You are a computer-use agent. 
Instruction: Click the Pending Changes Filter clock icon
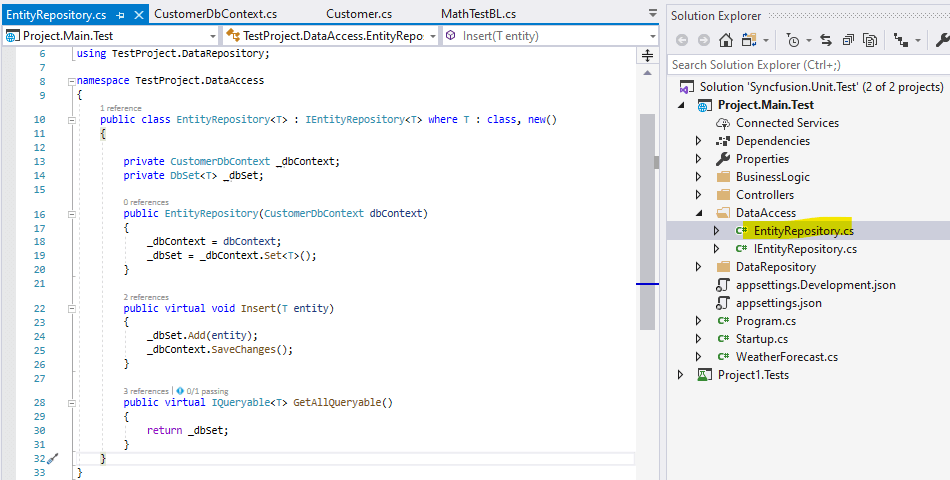coord(793,40)
